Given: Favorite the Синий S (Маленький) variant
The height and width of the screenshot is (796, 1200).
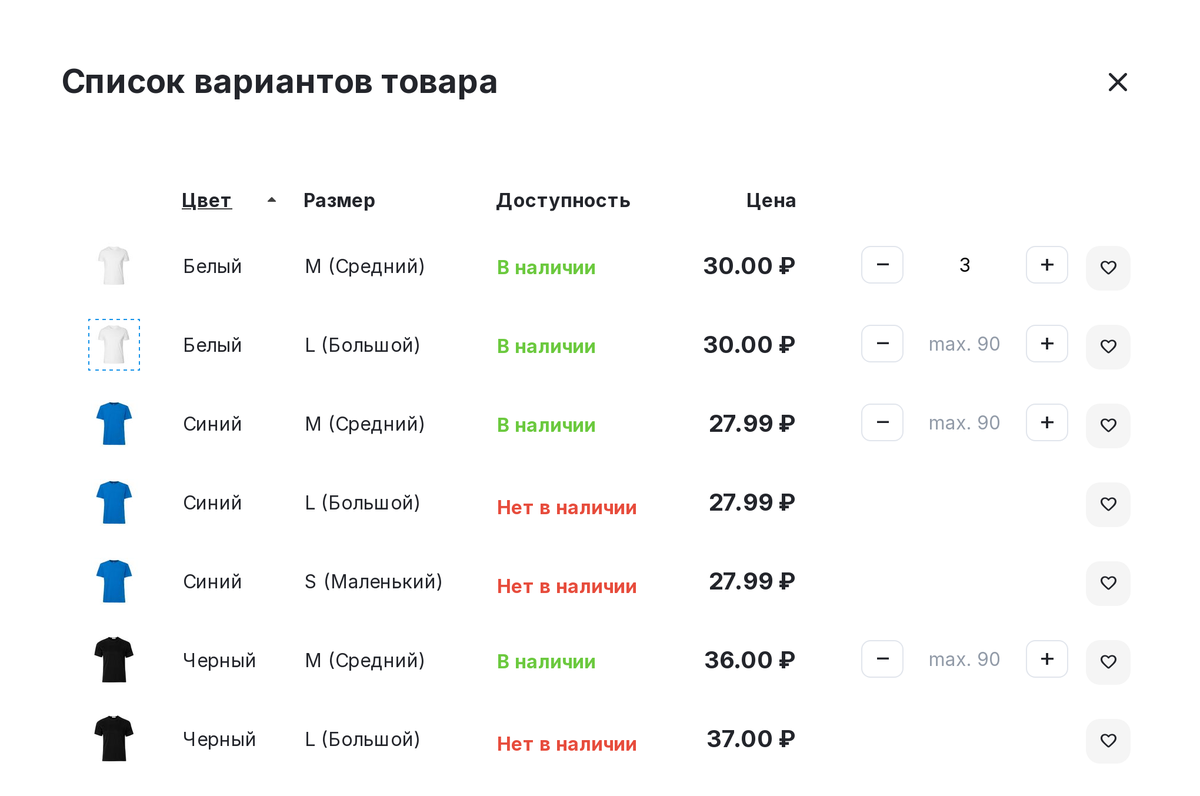Looking at the screenshot, I should [1108, 583].
